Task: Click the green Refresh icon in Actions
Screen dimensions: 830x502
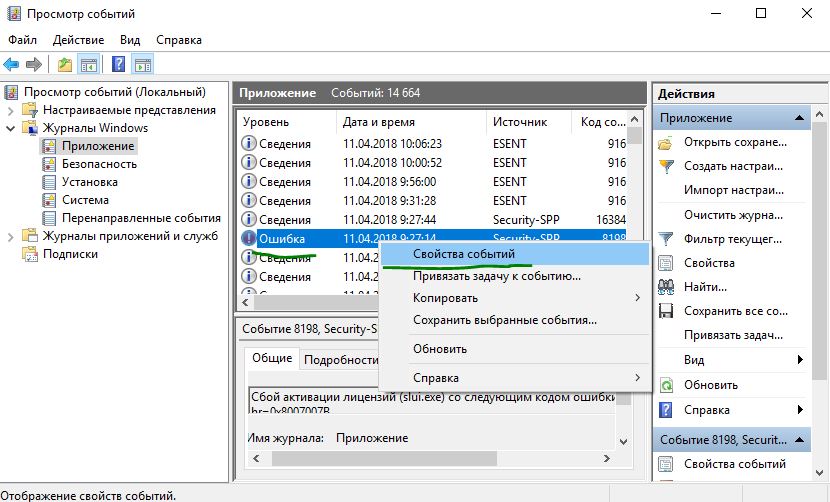Action: click(666, 385)
